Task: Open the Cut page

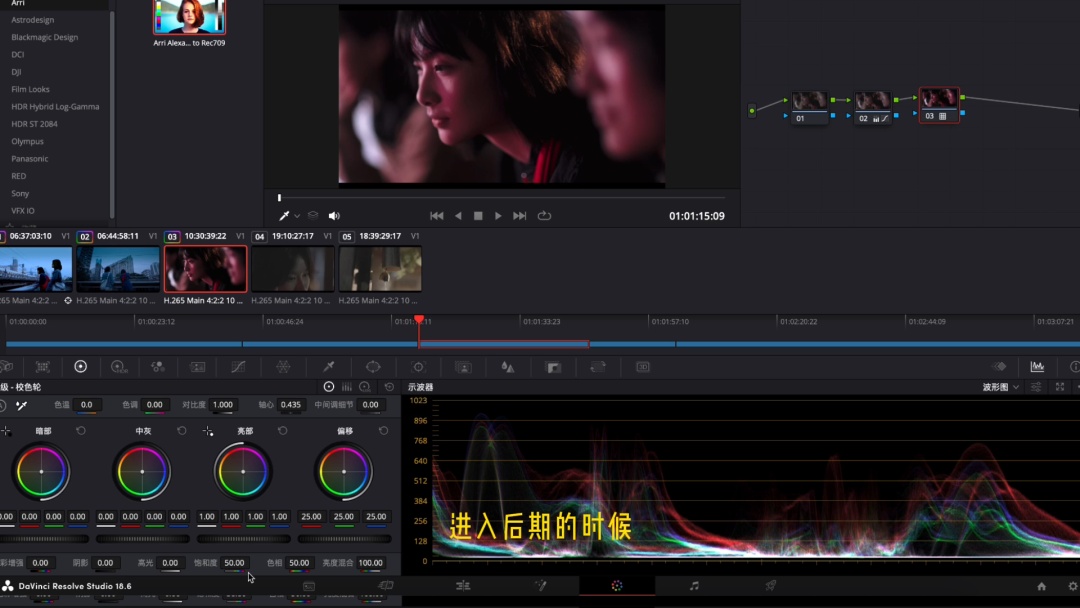Action: tap(386, 586)
